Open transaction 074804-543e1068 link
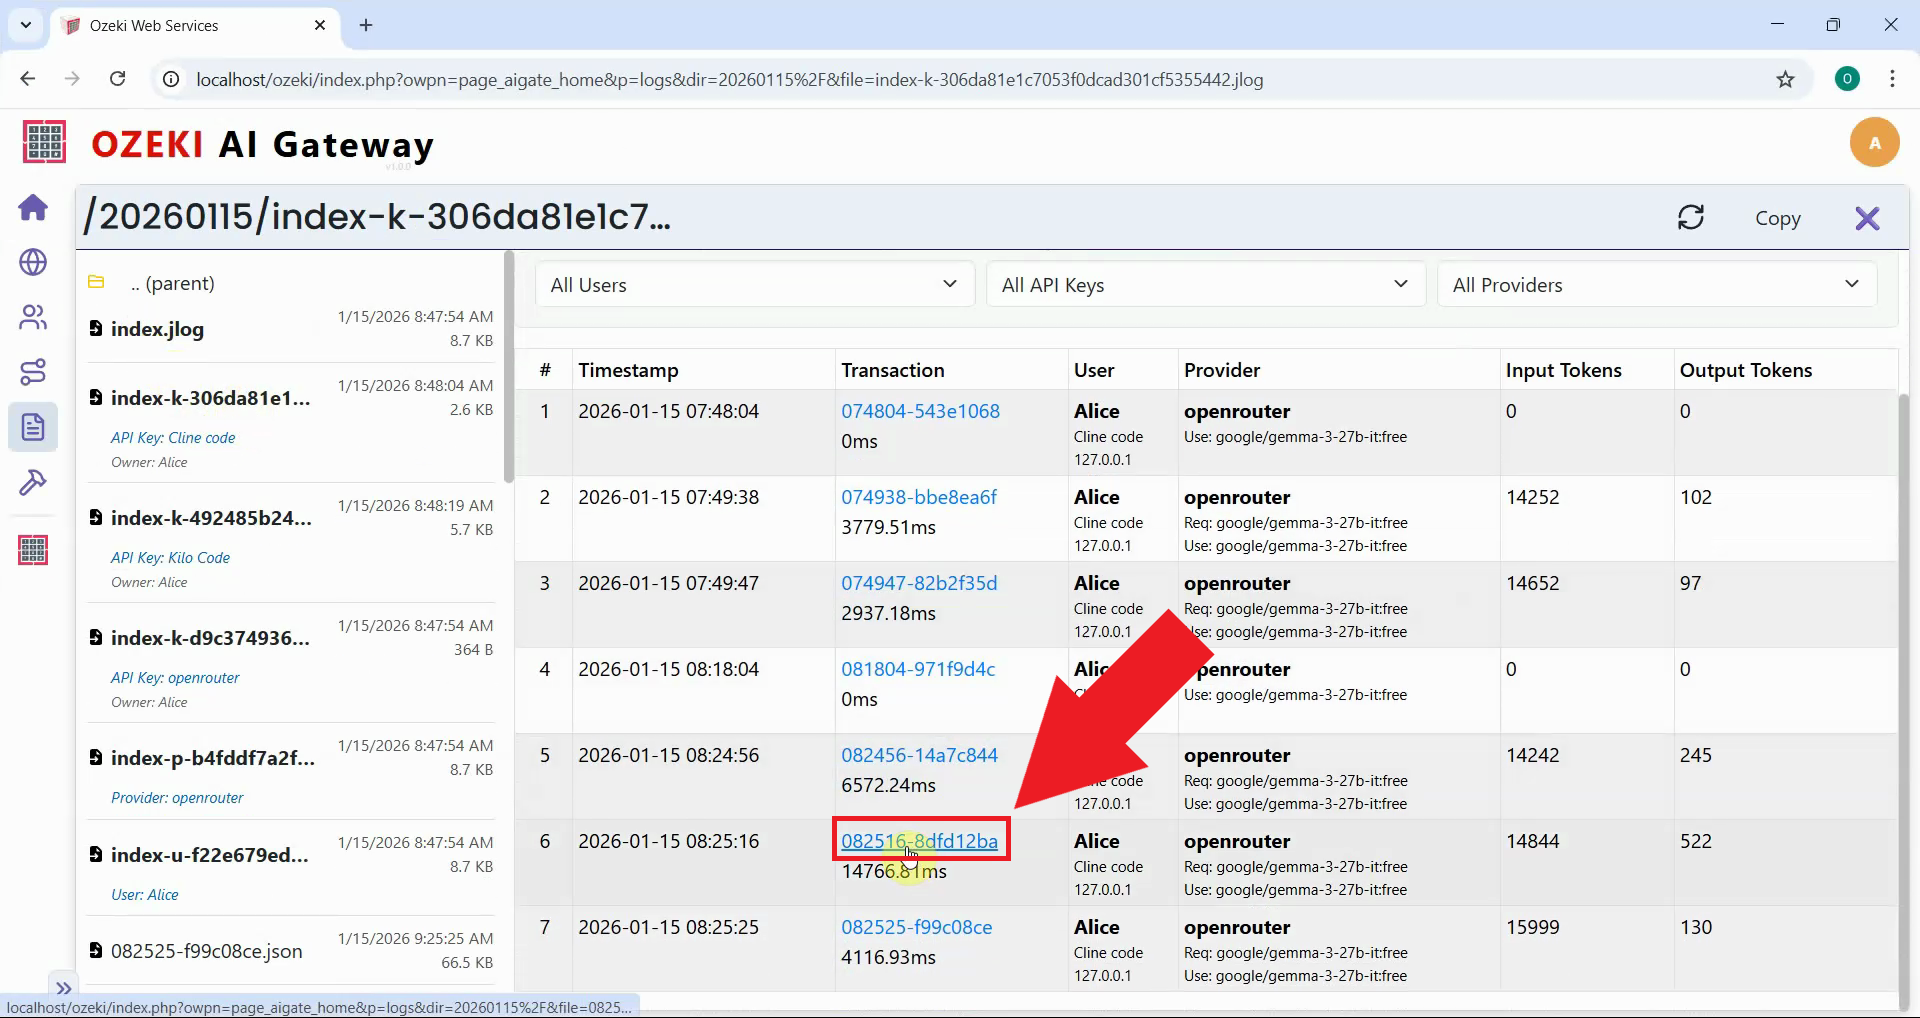 920,411
